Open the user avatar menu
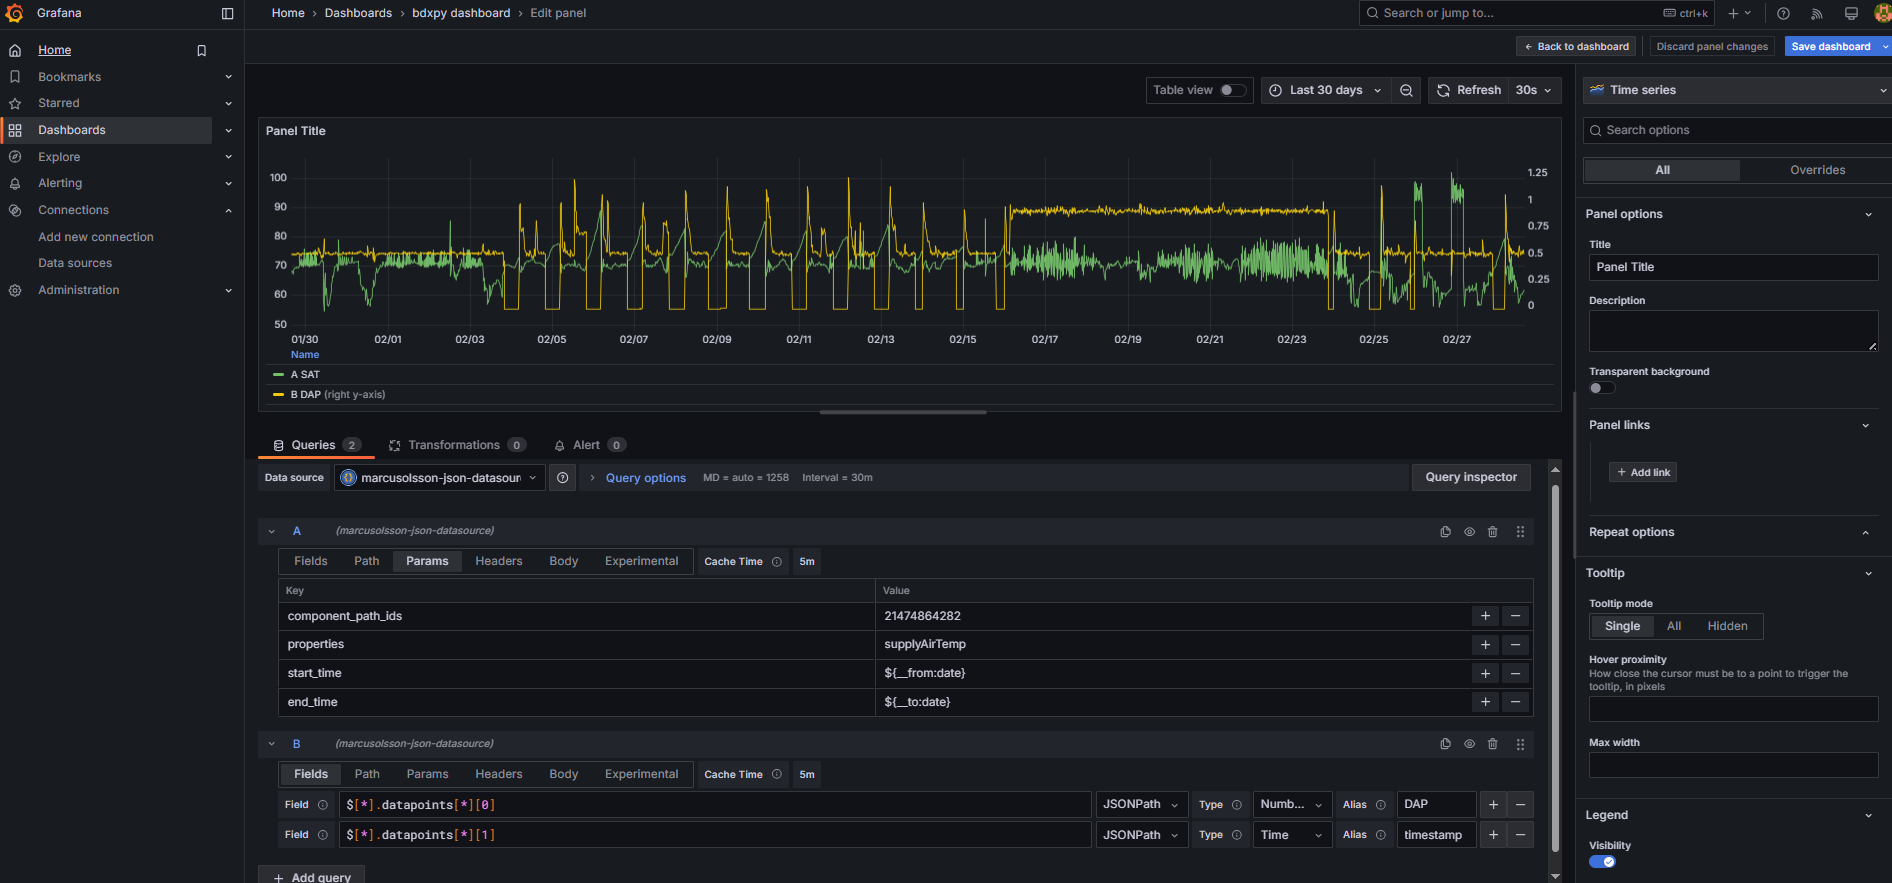The height and width of the screenshot is (883, 1892). [1882, 13]
